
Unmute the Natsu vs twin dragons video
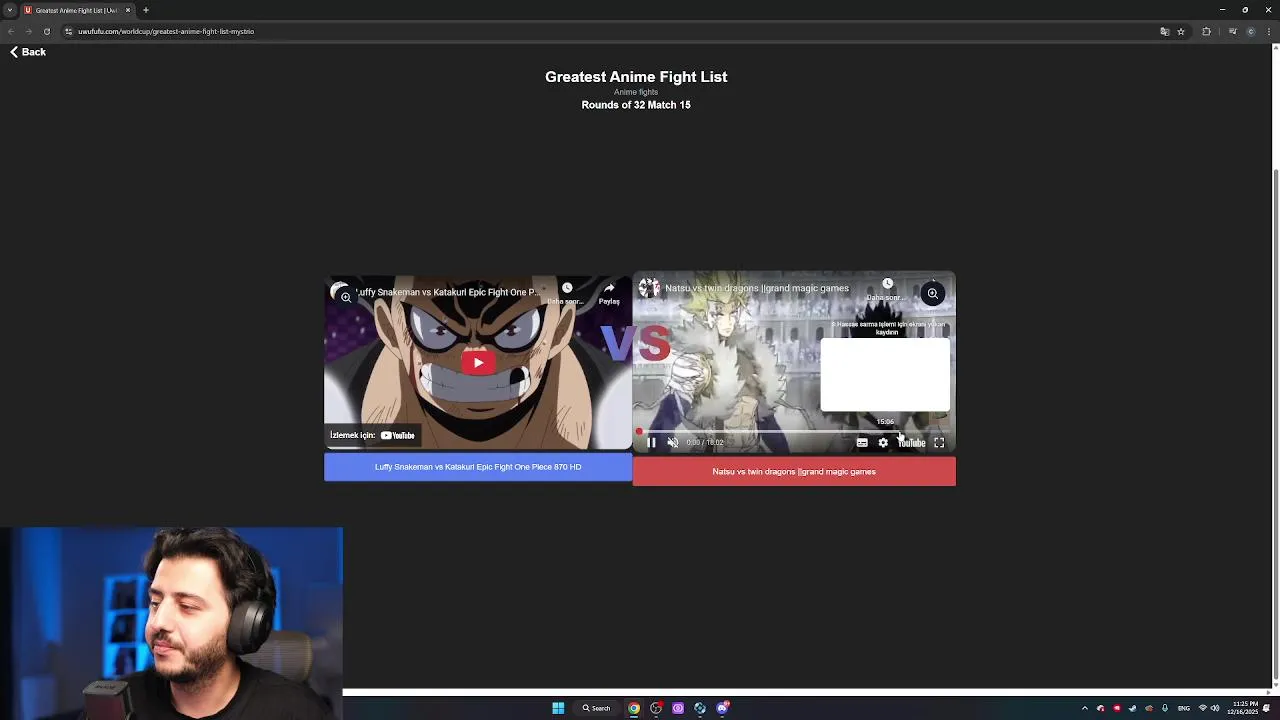(672, 442)
